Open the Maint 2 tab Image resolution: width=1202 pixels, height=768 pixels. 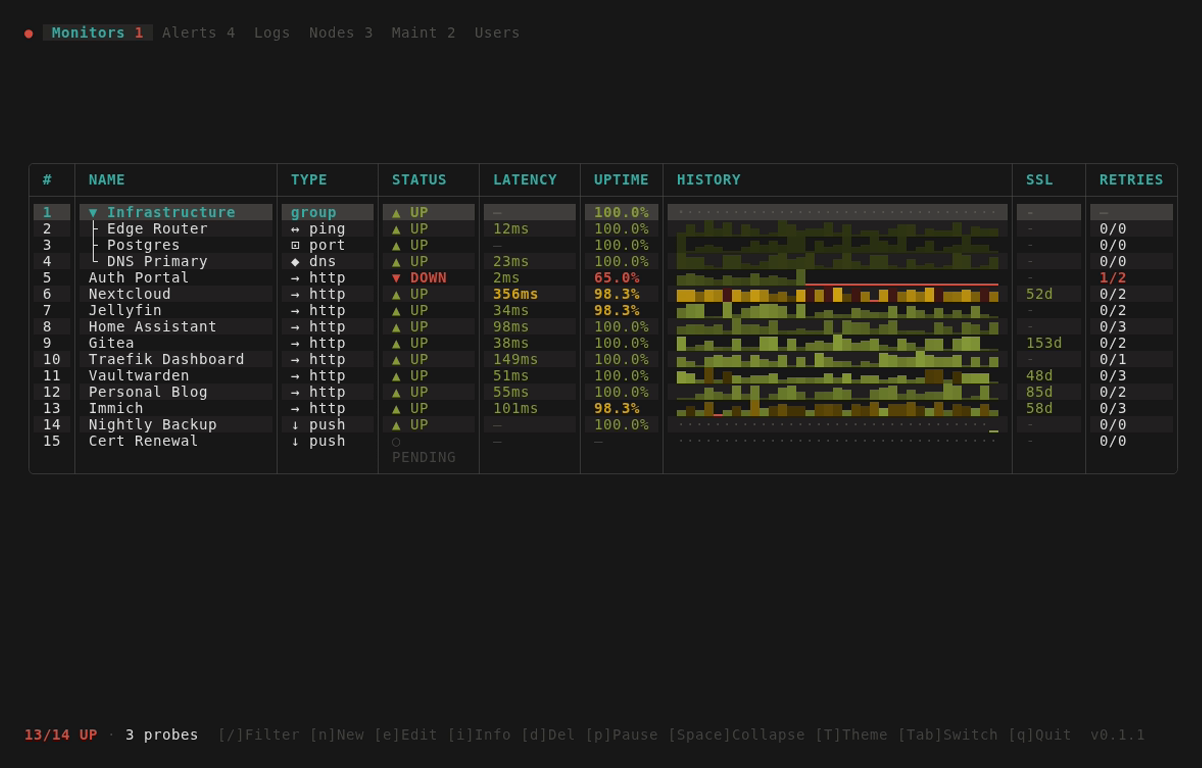click(424, 33)
